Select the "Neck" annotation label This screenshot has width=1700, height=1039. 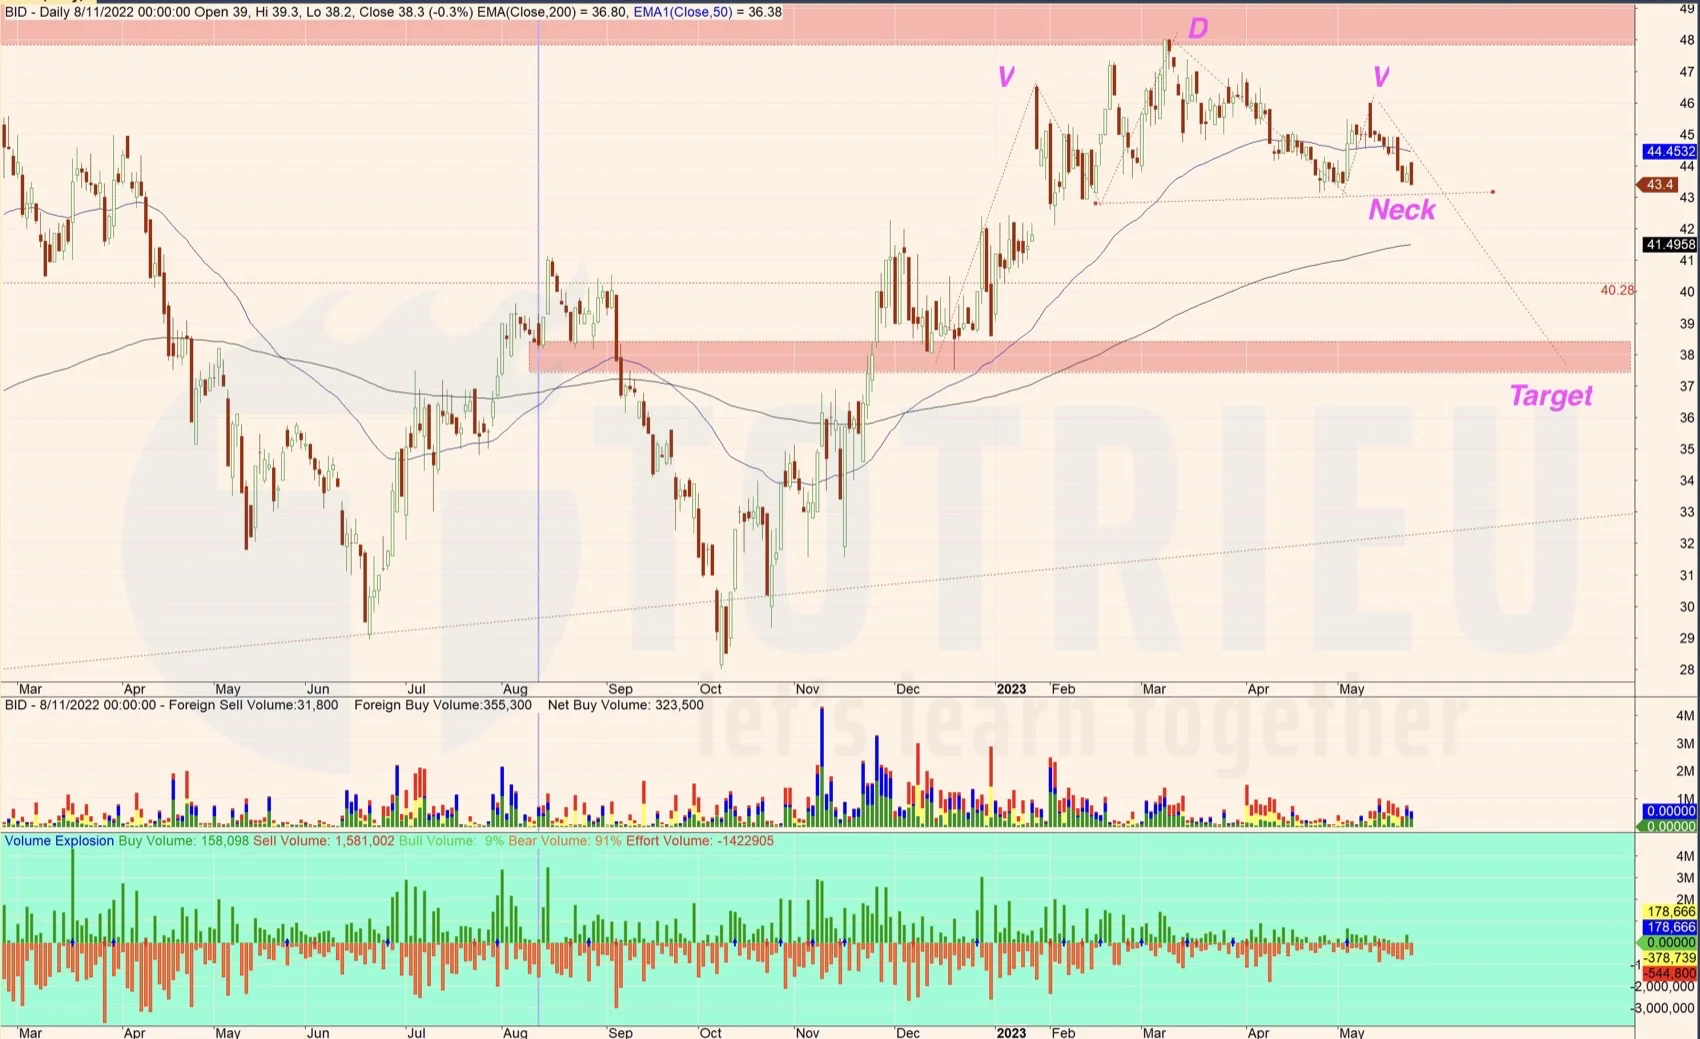(1401, 210)
